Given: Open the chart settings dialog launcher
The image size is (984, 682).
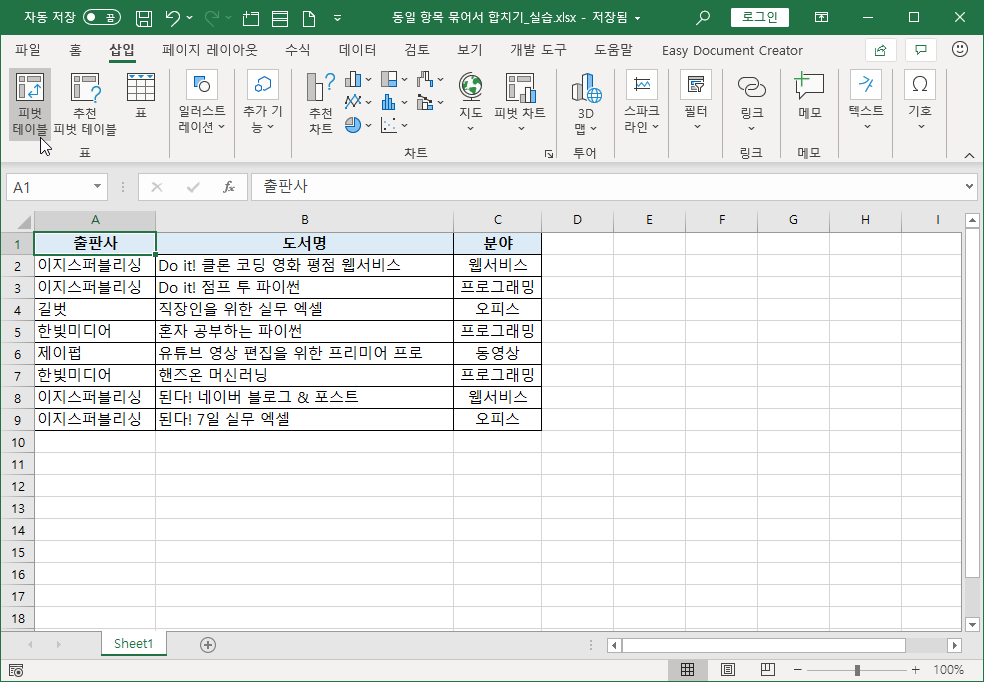Looking at the screenshot, I should [548, 154].
